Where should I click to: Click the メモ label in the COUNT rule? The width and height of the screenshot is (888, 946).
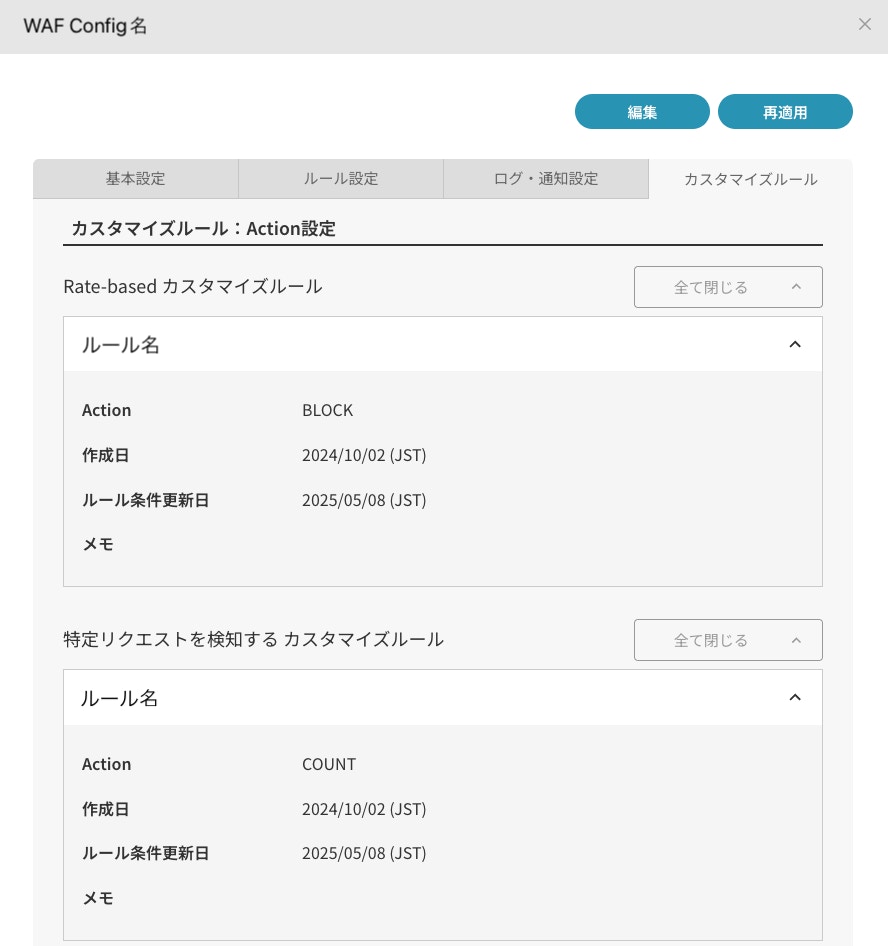[98, 898]
